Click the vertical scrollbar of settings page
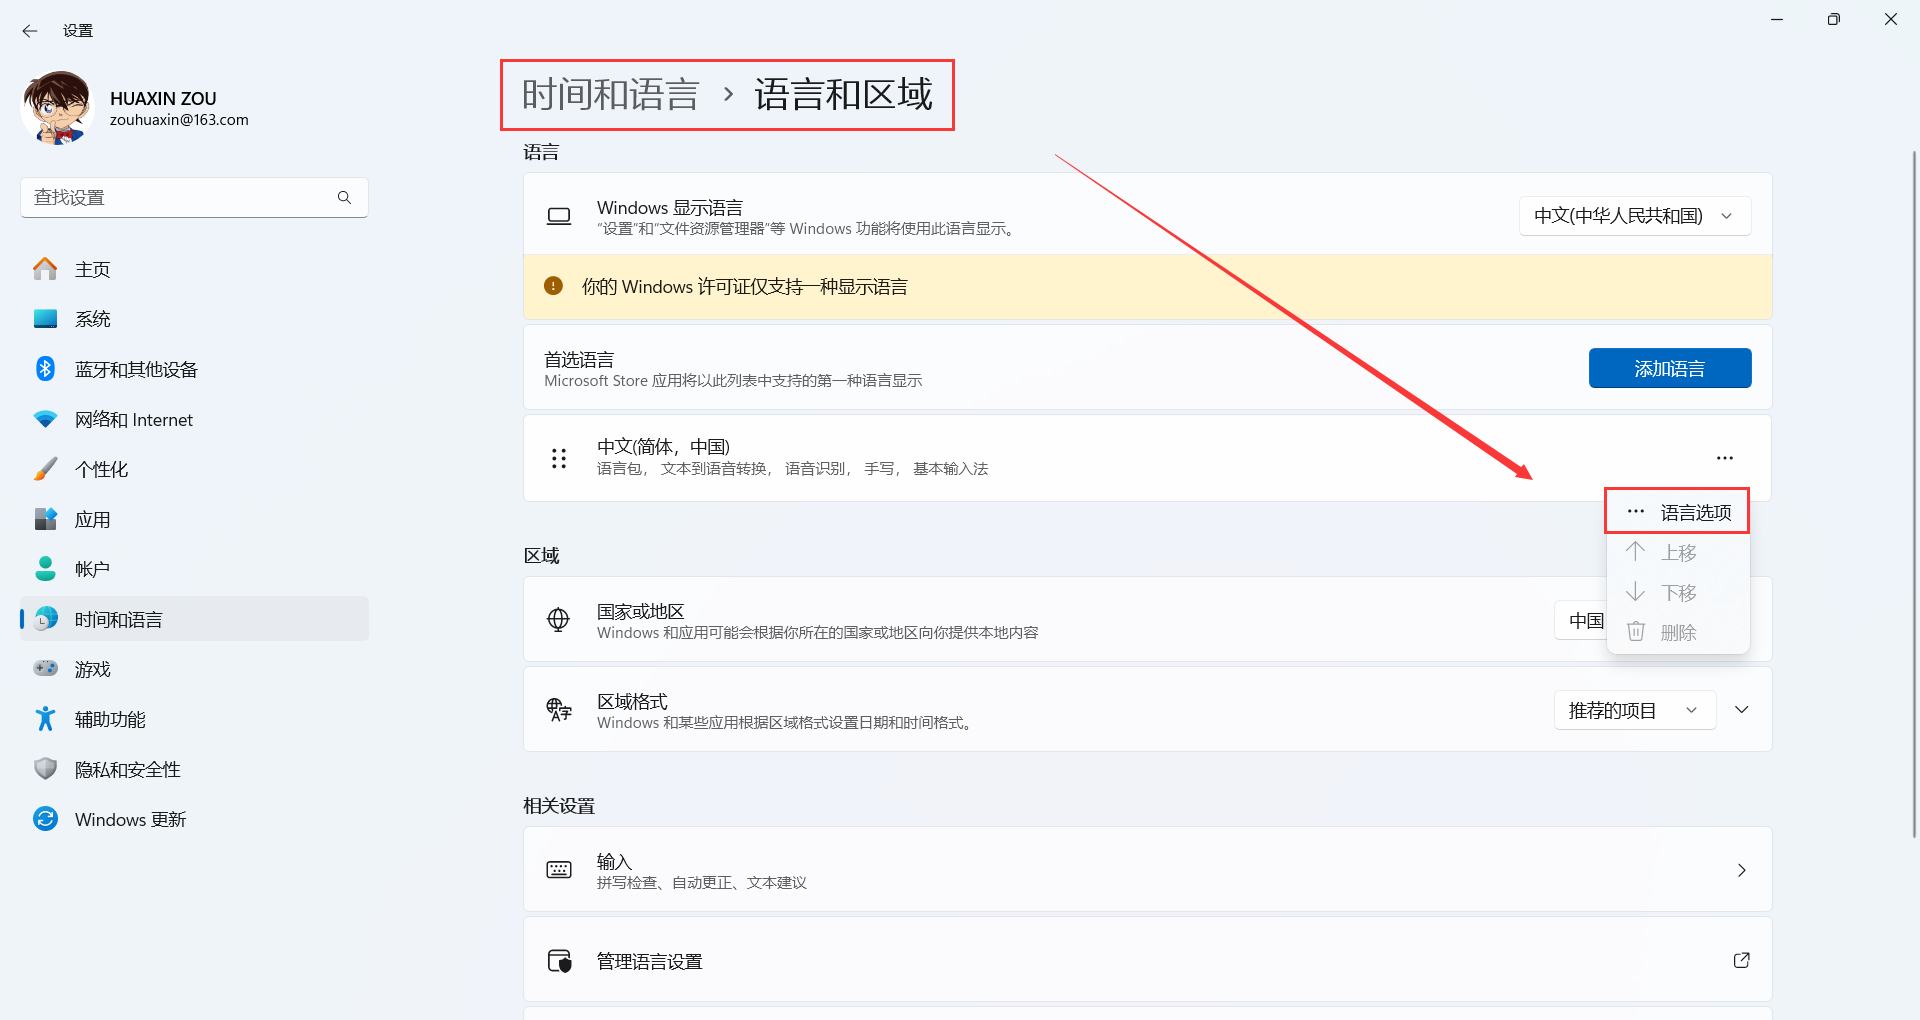The image size is (1920, 1020). (x=1914, y=495)
